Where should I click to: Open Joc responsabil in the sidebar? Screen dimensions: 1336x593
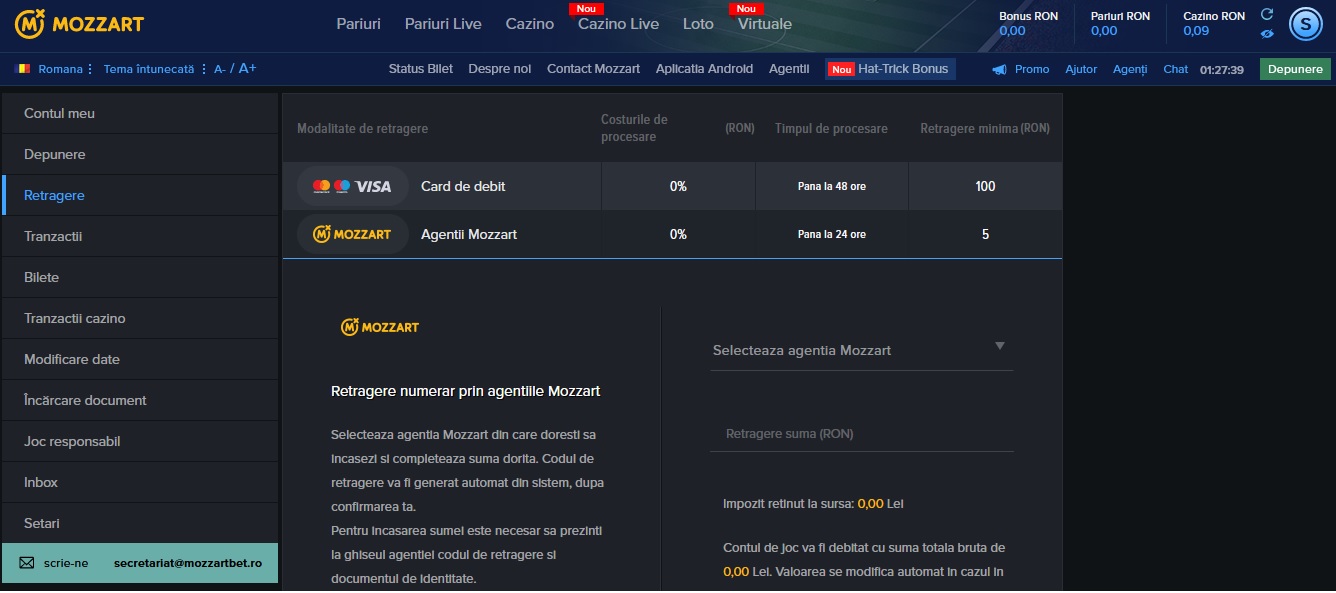140,442
